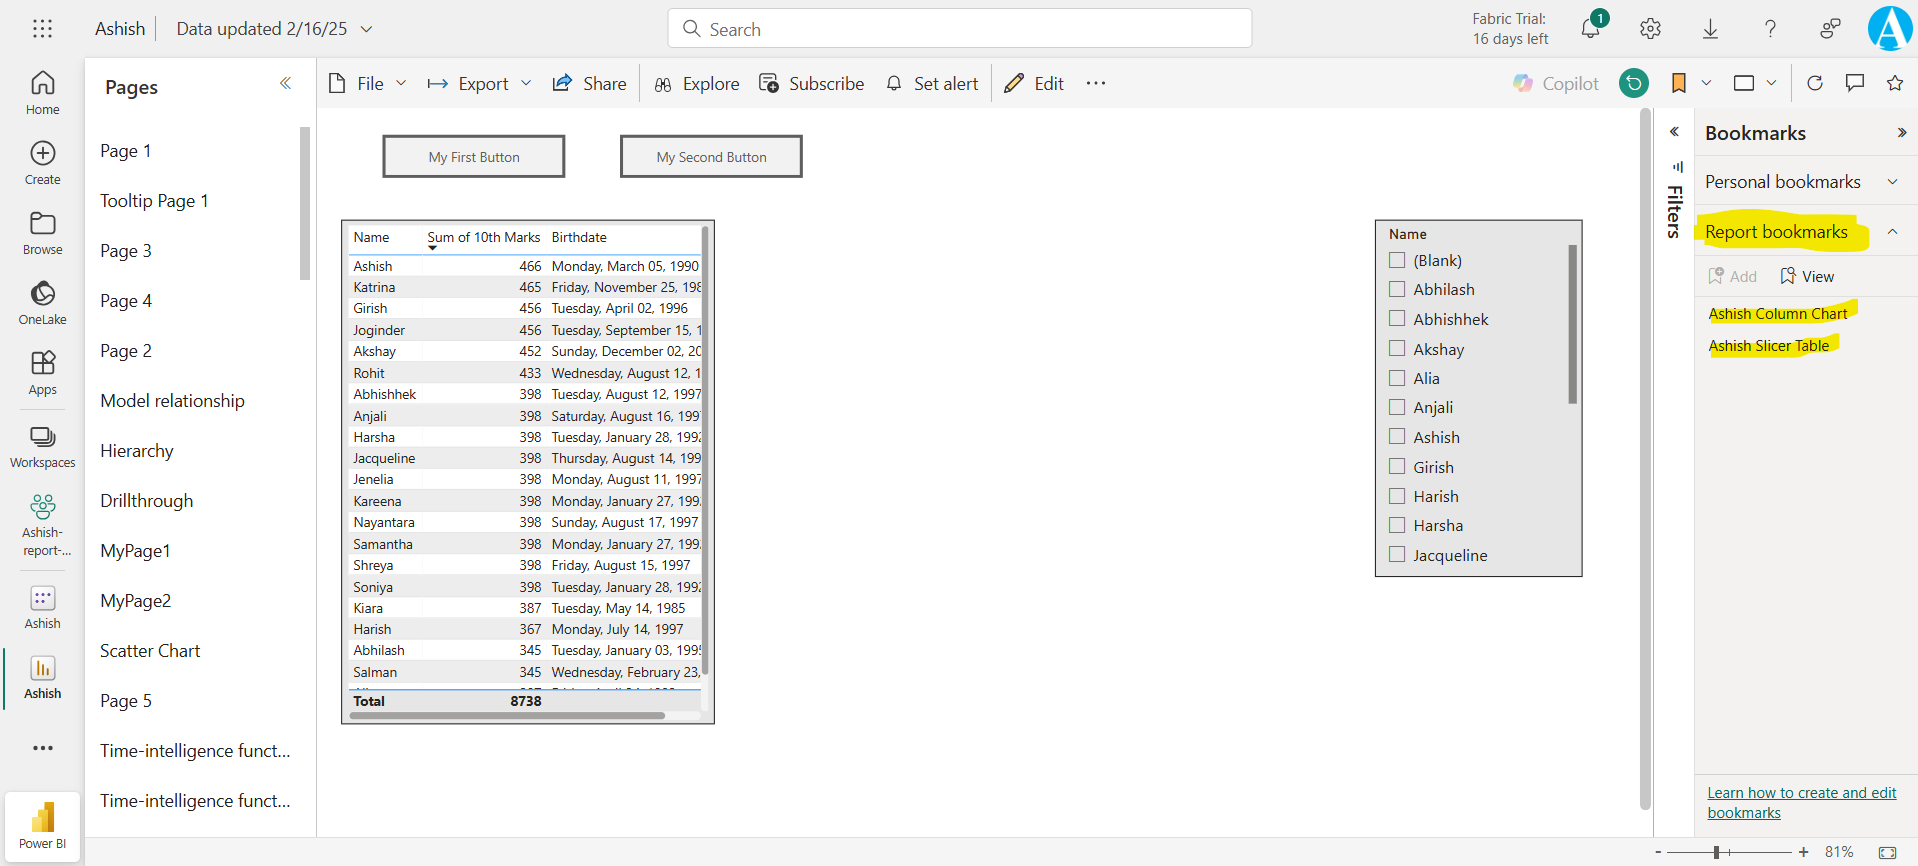This screenshot has height=866, width=1918.
Task: Select the (Blank) checkbox in slicer
Action: click(x=1397, y=261)
